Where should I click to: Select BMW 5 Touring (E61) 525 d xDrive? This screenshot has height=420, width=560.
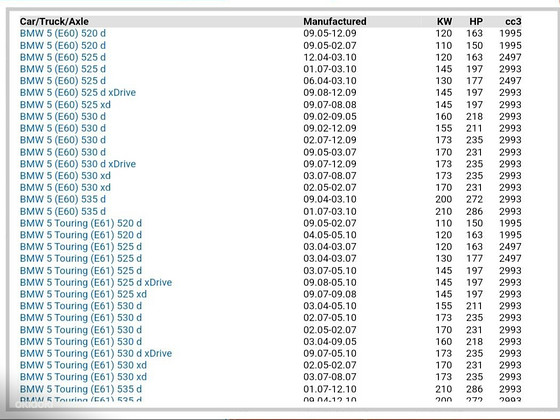pyautogui.click(x=96, y=282)
